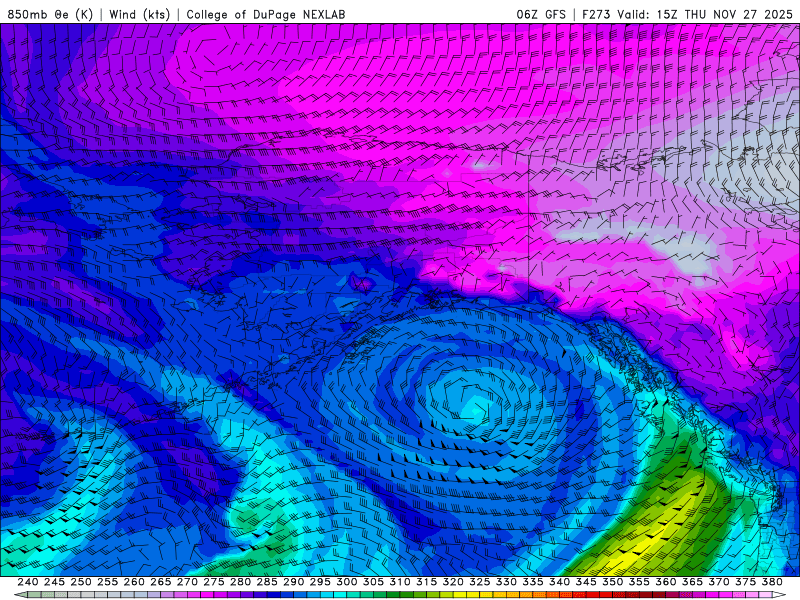Click the 370 value on color scale
The height and width of the screenshot is (600, 800).
(x=718, y=582)
